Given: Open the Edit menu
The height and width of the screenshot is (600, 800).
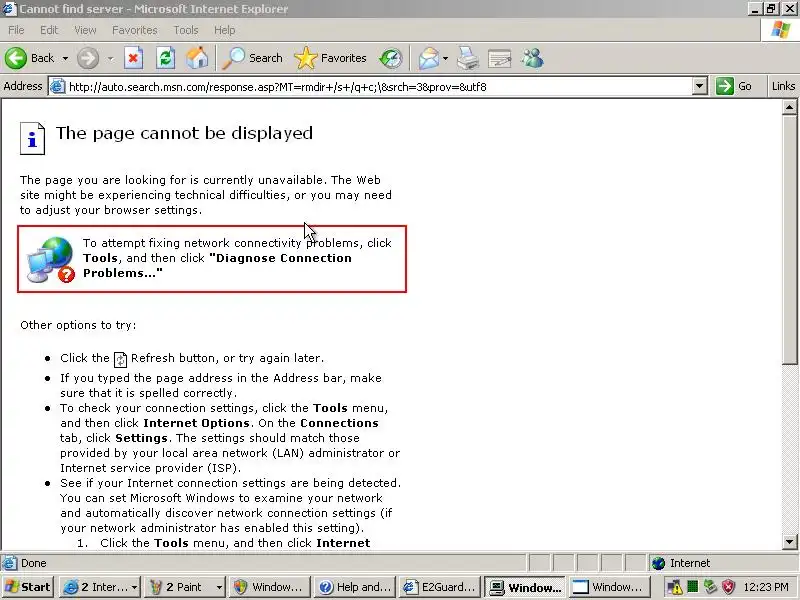Looking at the screenshot, I should (x=49, y=30).
